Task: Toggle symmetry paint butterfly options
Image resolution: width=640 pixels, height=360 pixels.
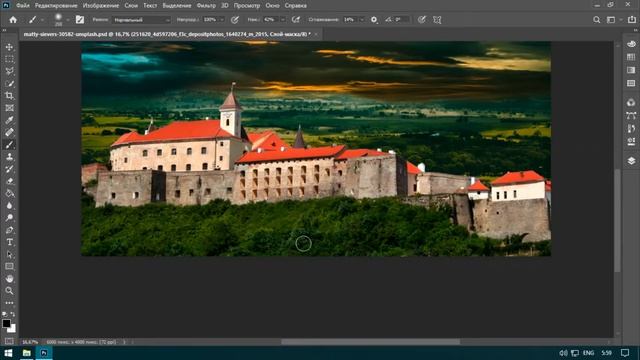Action: (x=437, y=20)
